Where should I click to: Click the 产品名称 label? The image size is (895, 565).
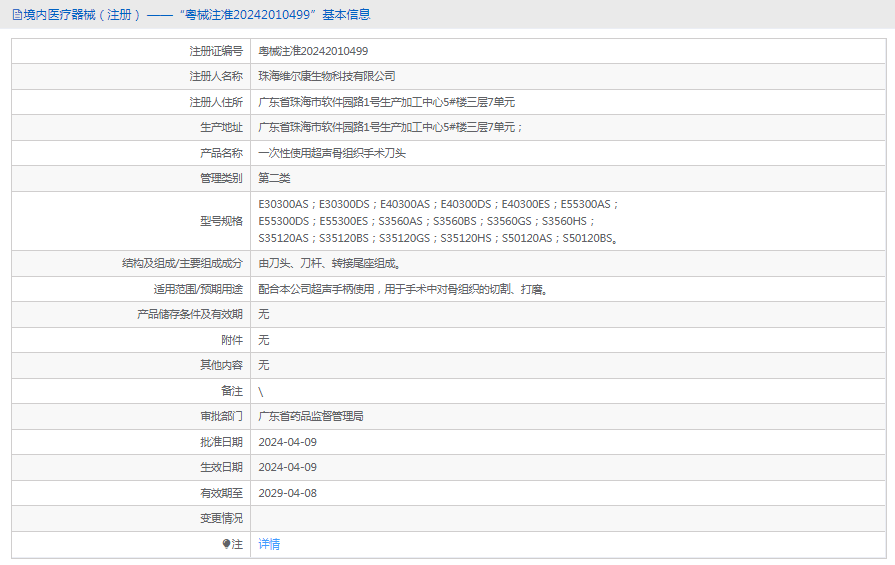coord(221,153)
